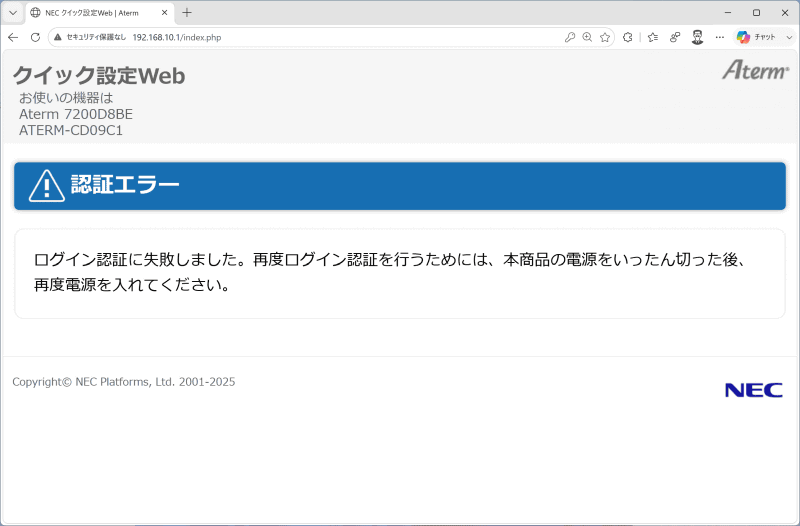Click the Aterm 7200D8BE model text

coord(76,114)
